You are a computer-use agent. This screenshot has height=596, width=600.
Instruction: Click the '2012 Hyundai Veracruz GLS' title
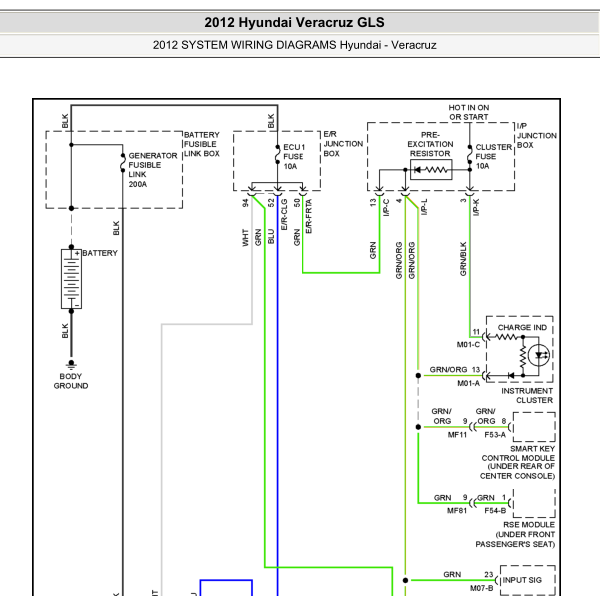(294, 22)
